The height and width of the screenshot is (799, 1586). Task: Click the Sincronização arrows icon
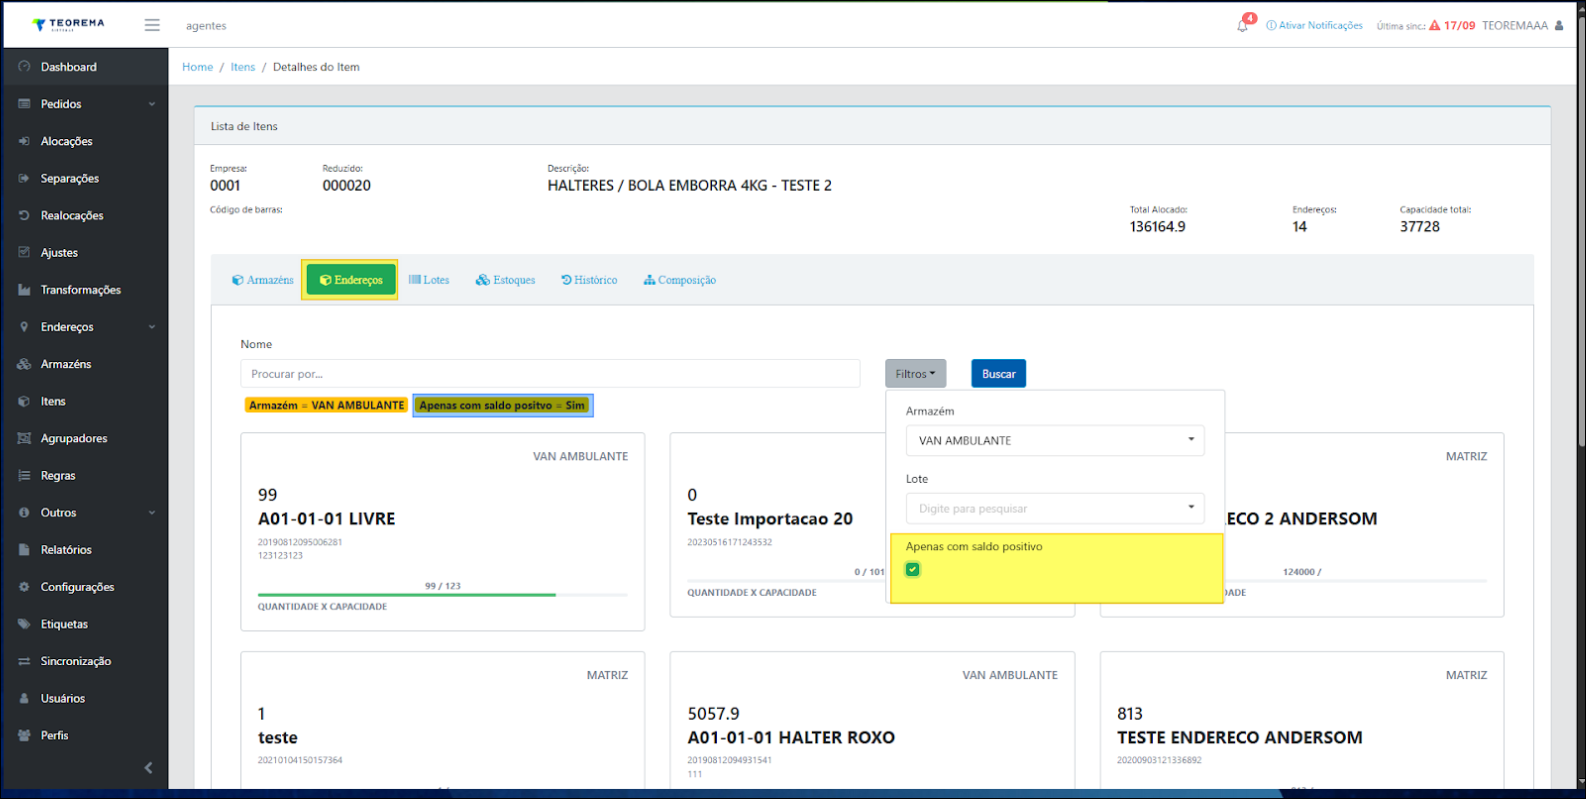click(x=24, y=661)
